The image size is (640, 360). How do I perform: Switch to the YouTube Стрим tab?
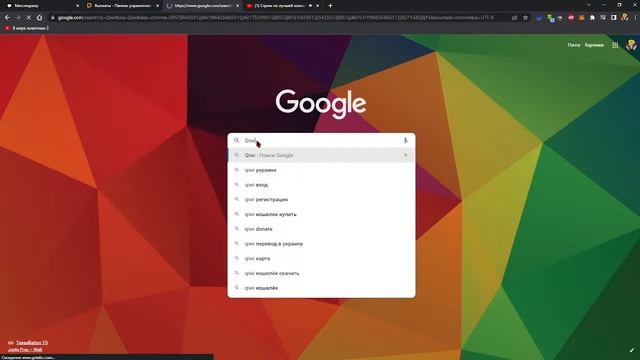coord(282,6)
